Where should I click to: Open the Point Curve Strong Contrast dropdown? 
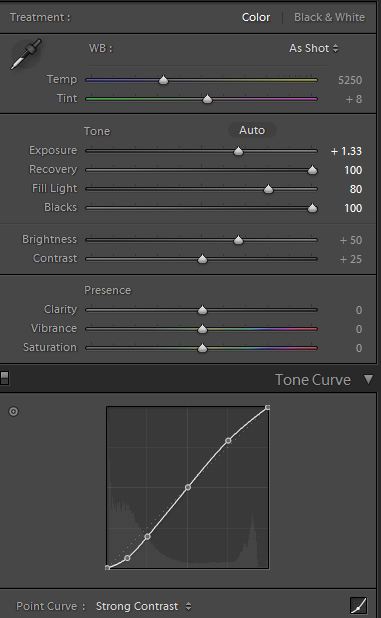coord(143,606)
